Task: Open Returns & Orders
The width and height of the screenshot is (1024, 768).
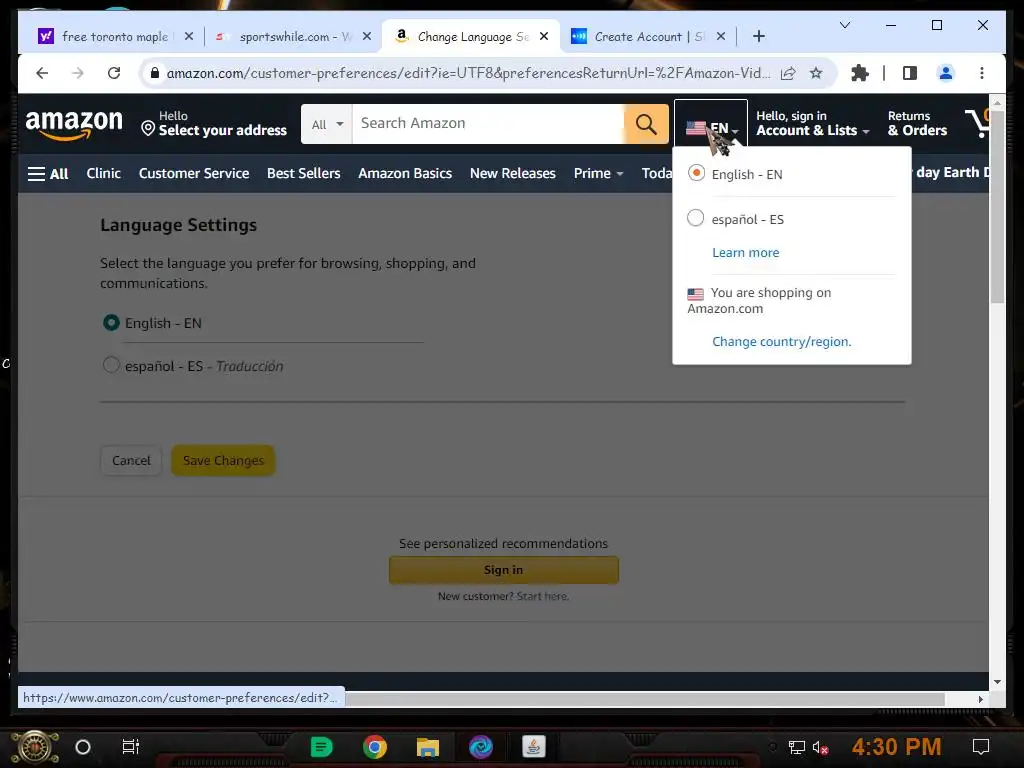Action: click(x=917, y=123)
